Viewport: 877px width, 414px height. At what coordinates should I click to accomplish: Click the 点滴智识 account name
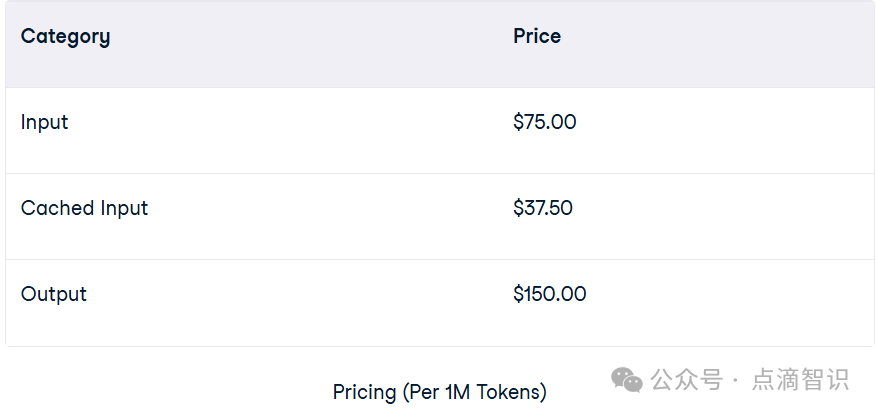[x=800, y=380]
